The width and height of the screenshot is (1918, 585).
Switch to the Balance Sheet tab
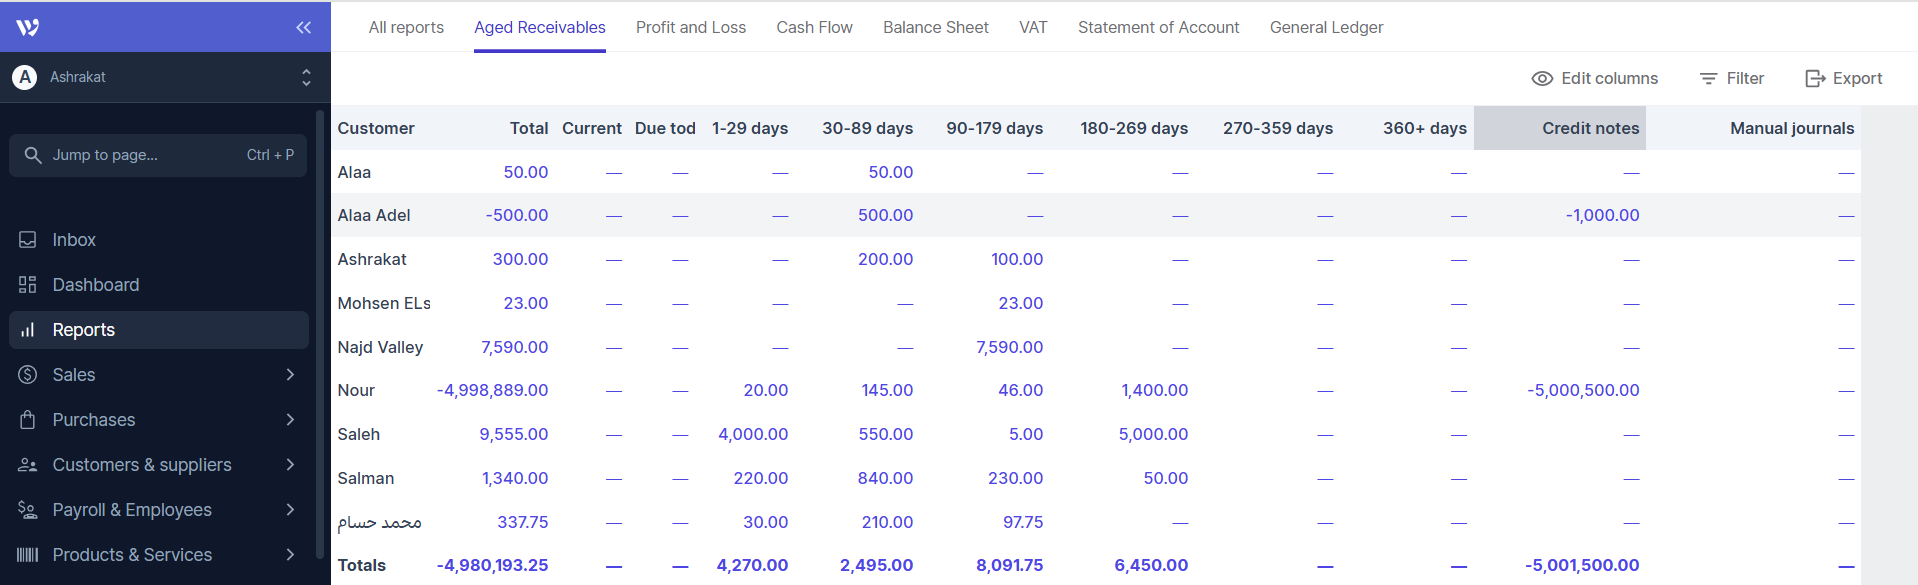(935, 27)
